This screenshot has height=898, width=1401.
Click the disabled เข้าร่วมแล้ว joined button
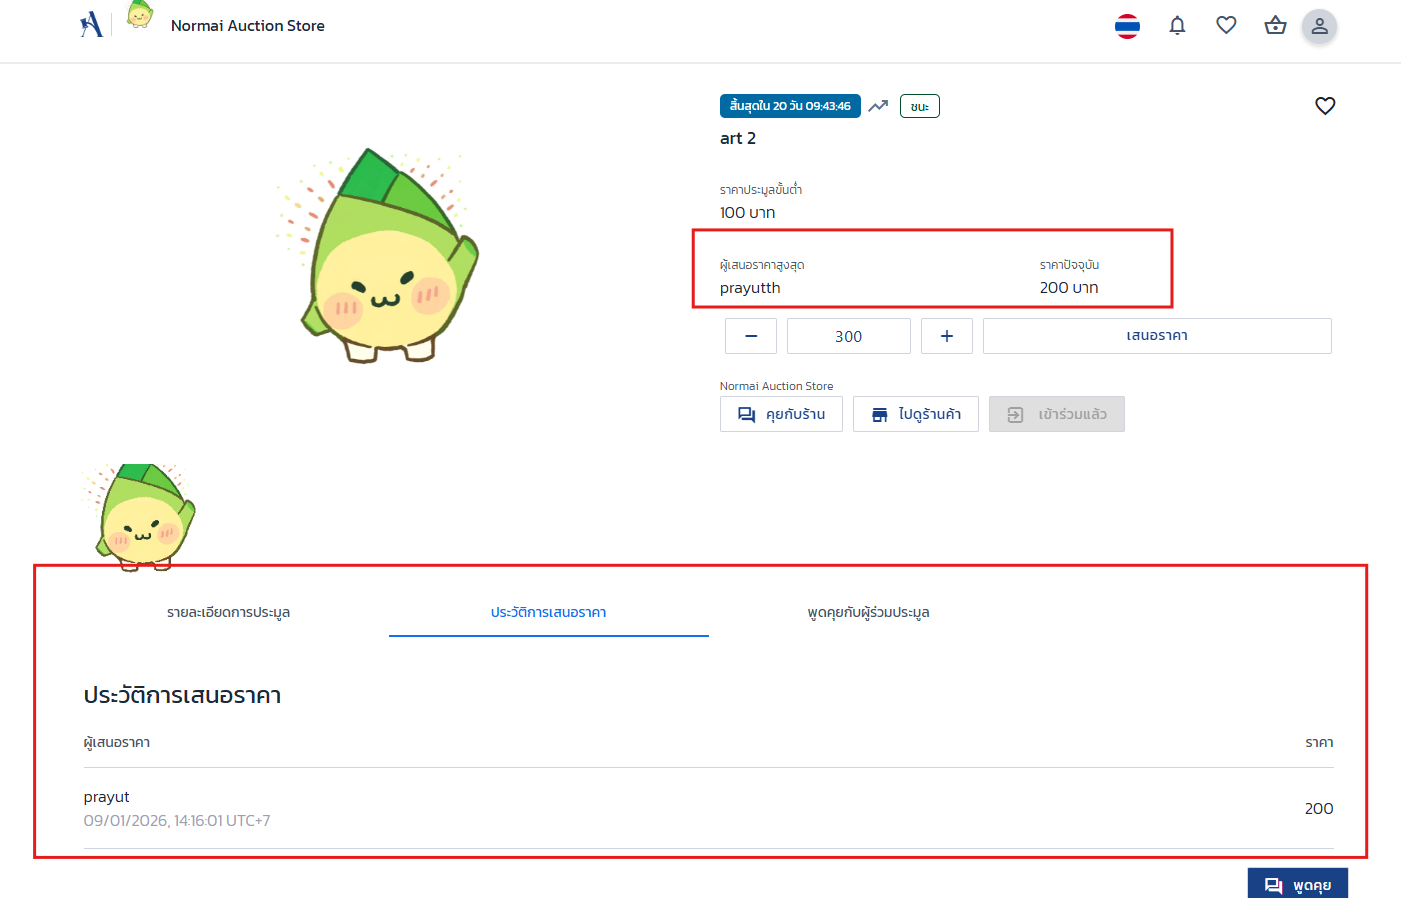1056,413
